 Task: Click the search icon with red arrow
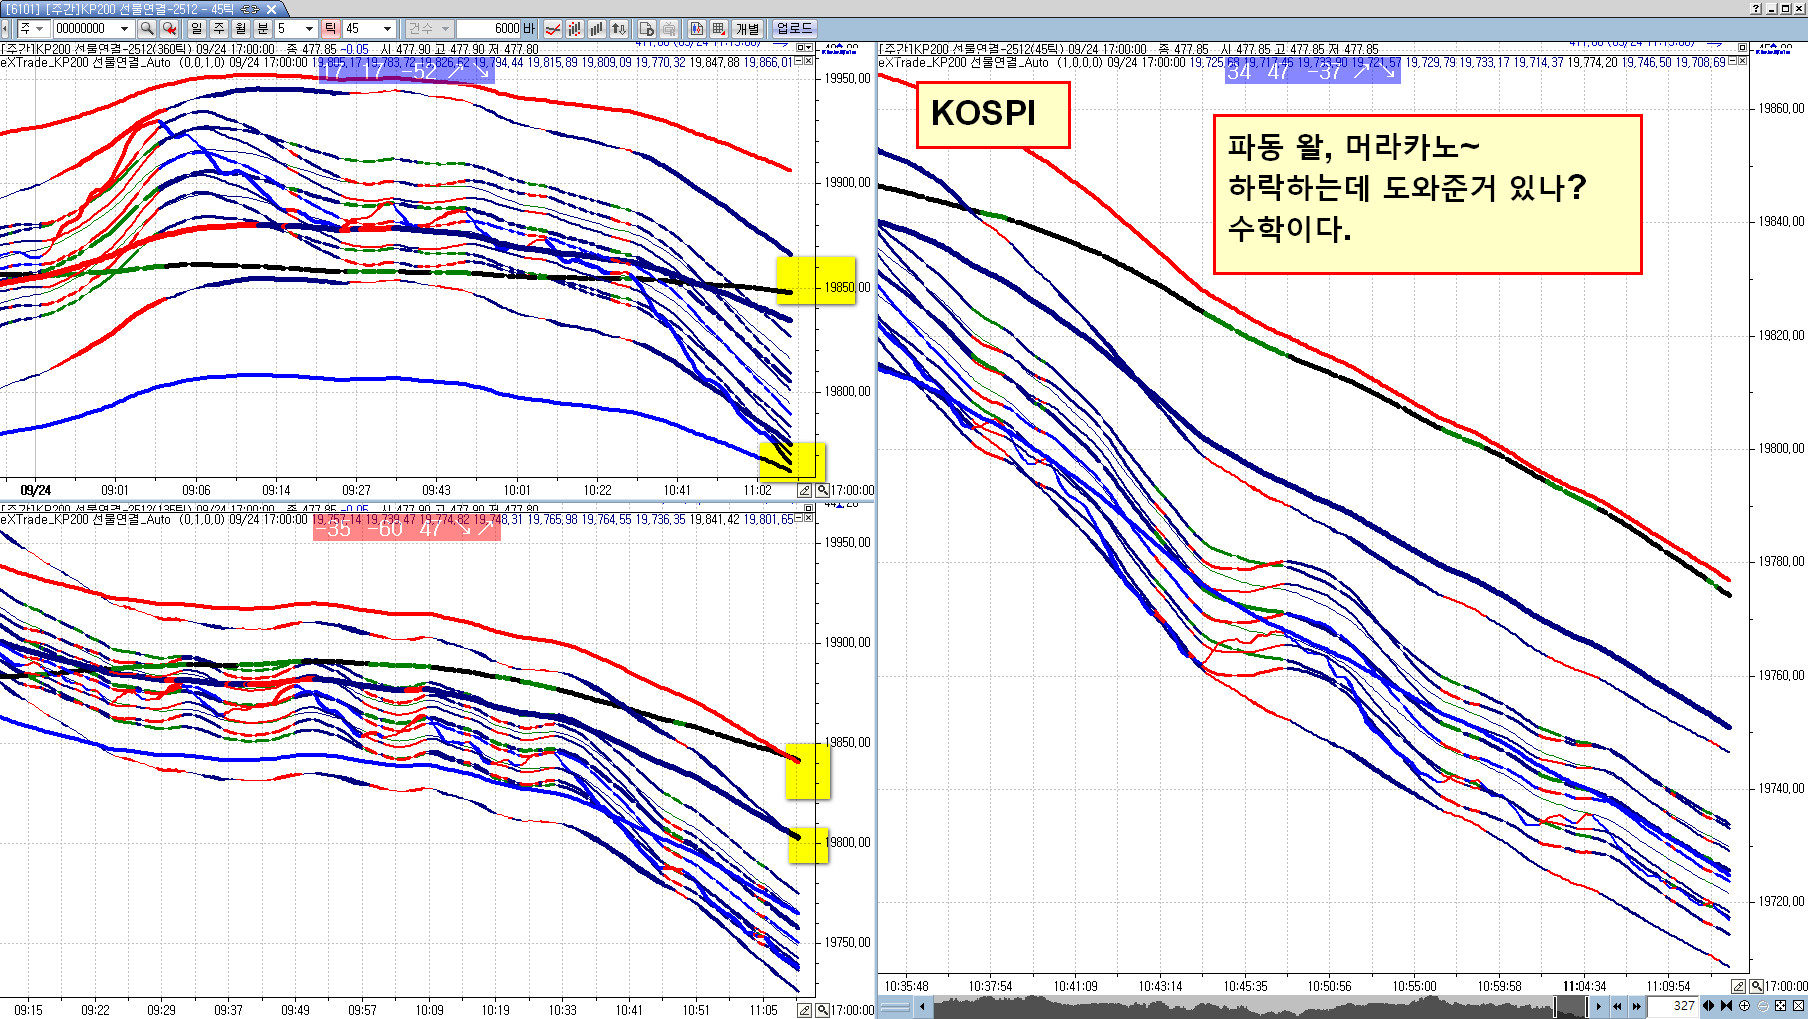tap(169, 29)
